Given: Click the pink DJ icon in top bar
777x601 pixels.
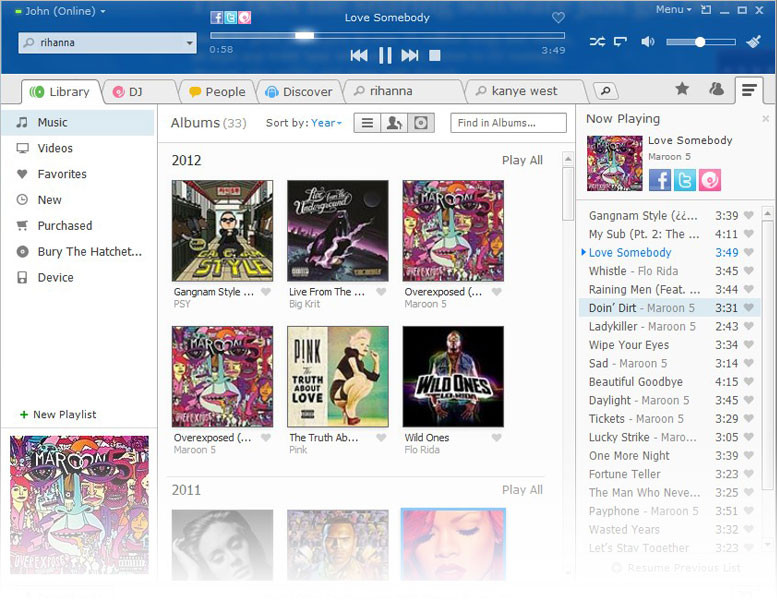Looking at the screenshot, I should [x=245, y=17].
